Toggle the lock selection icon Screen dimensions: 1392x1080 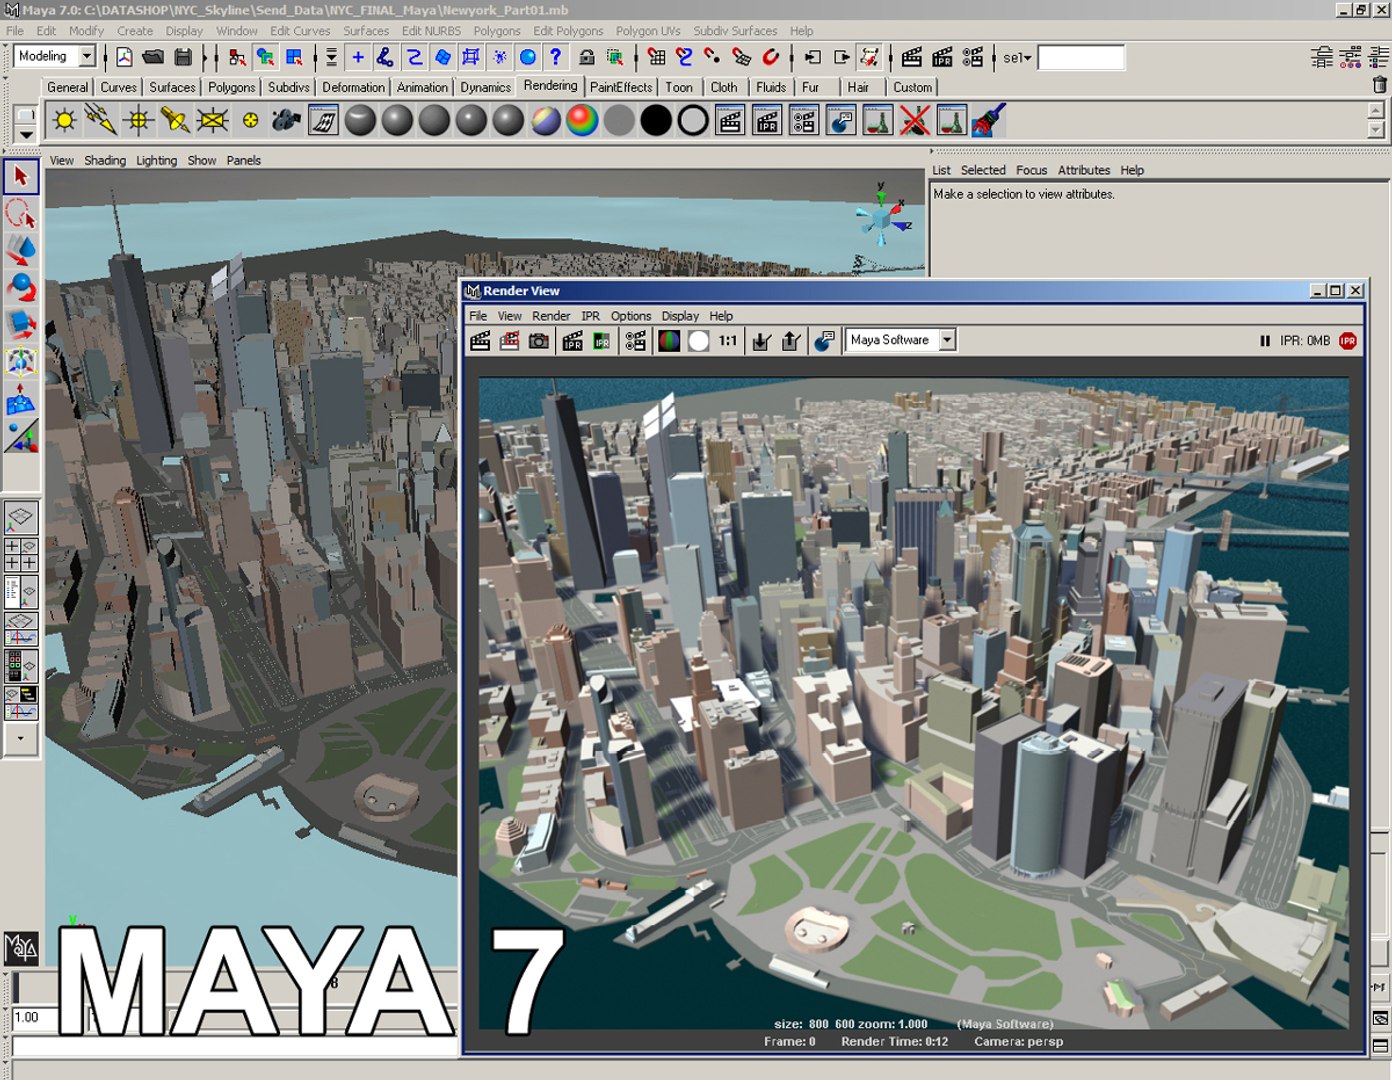tap(587, 57)
